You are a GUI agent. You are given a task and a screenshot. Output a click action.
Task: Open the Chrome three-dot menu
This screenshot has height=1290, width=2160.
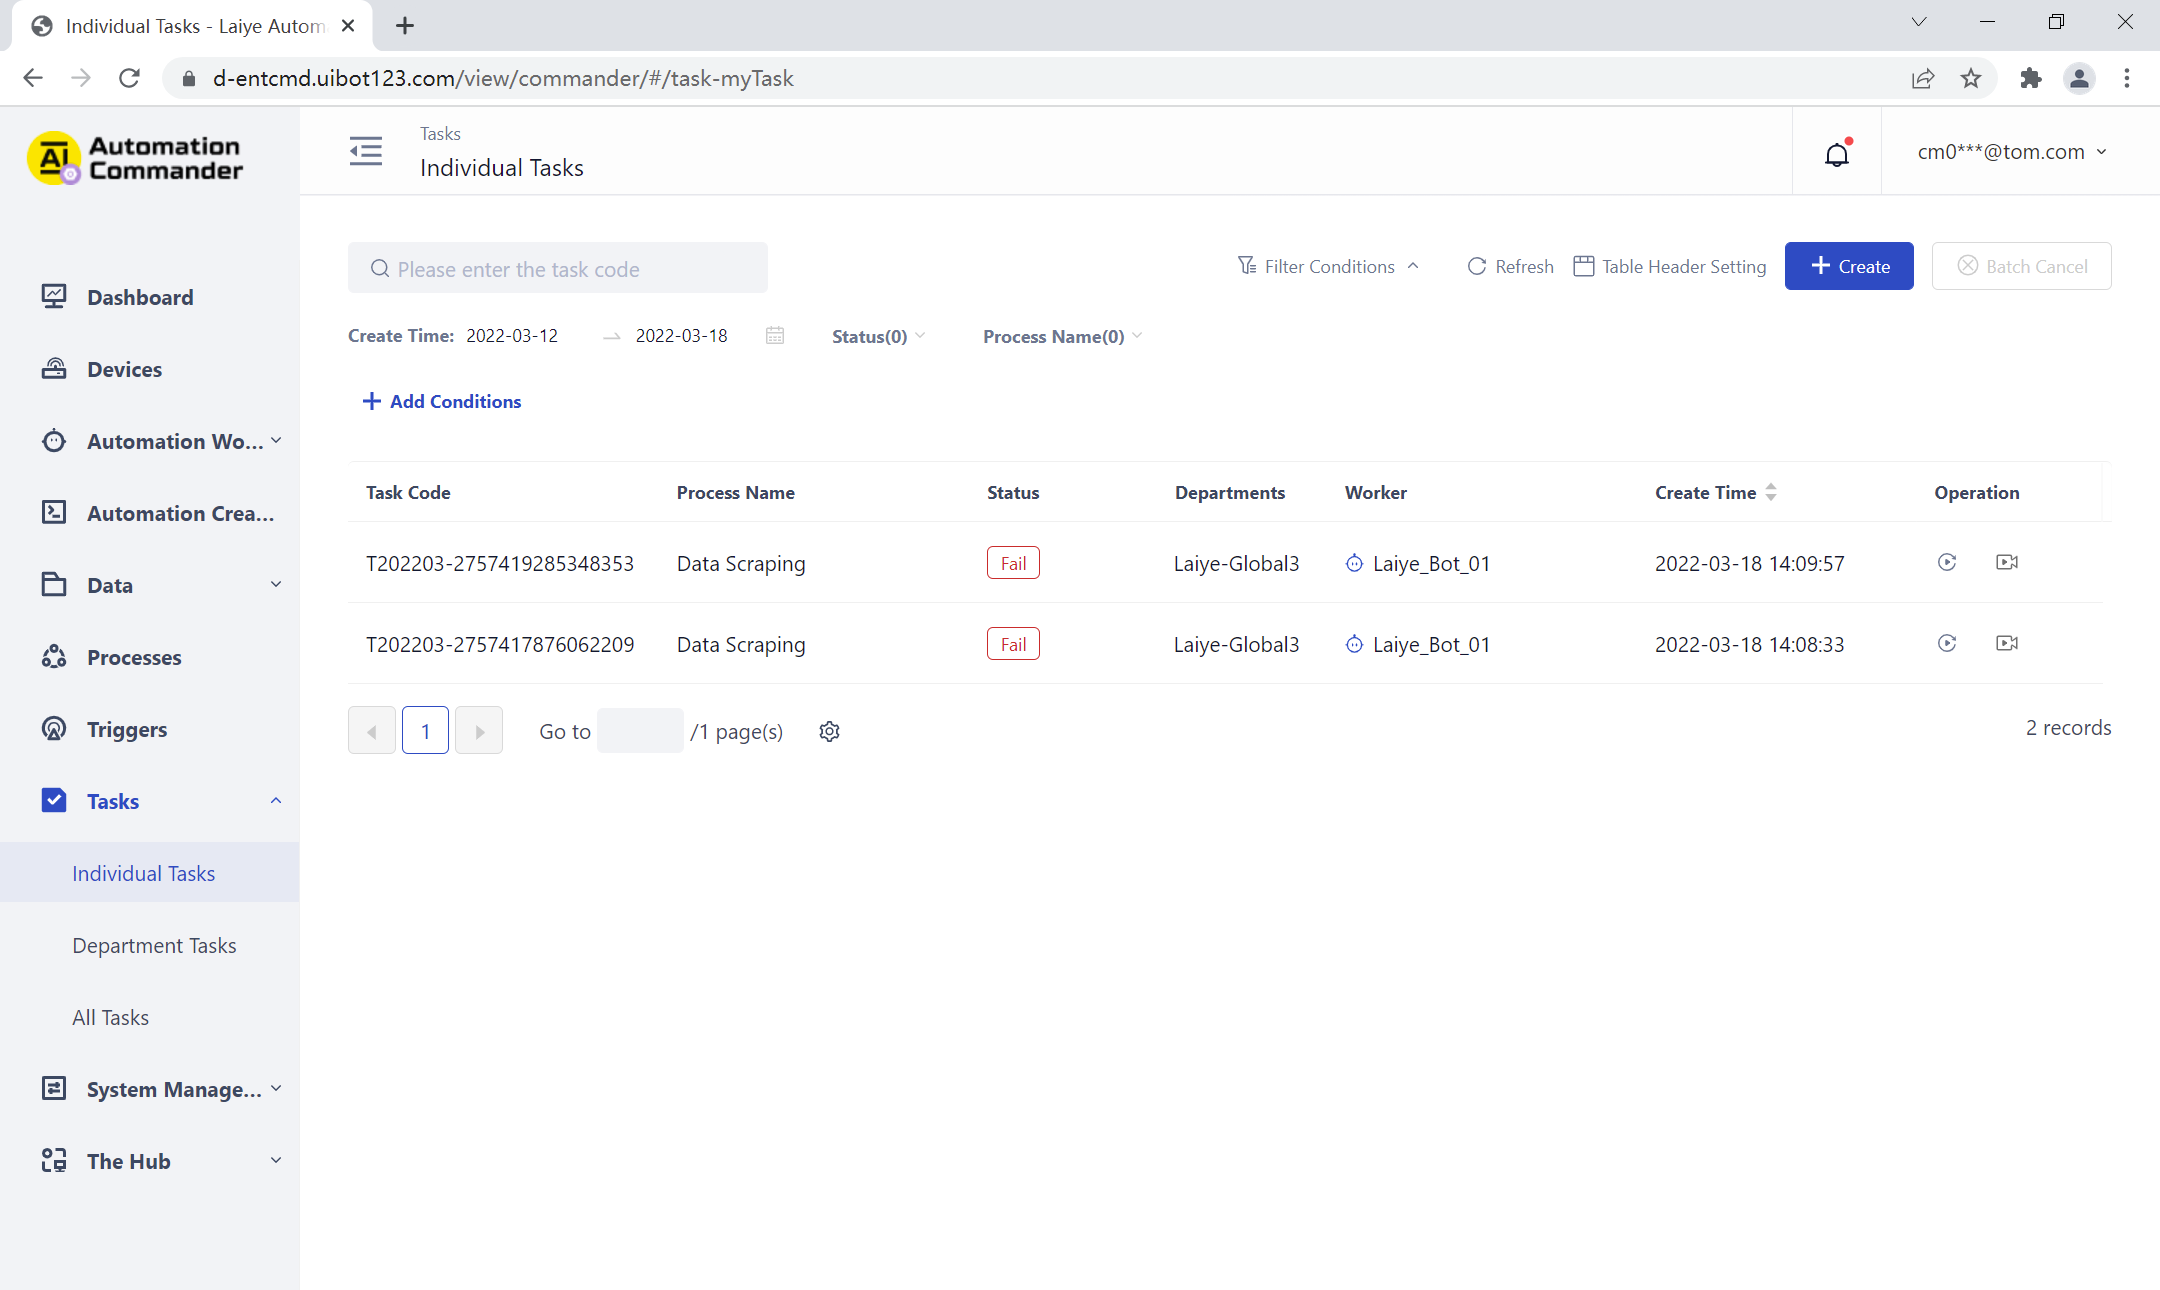2127,78
